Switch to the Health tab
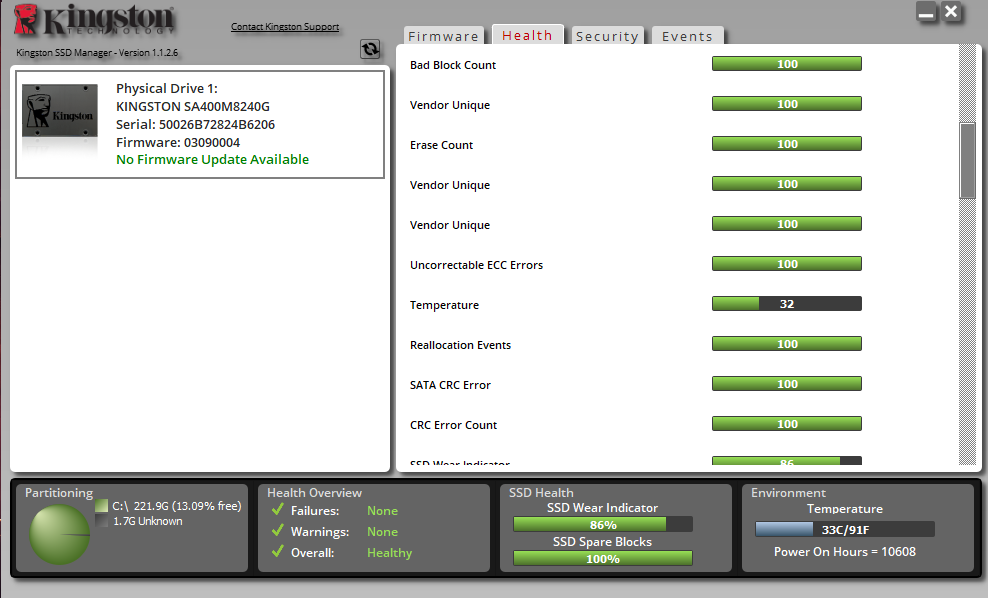The height and width of the screenshot is (598, 988). (527, 35)
